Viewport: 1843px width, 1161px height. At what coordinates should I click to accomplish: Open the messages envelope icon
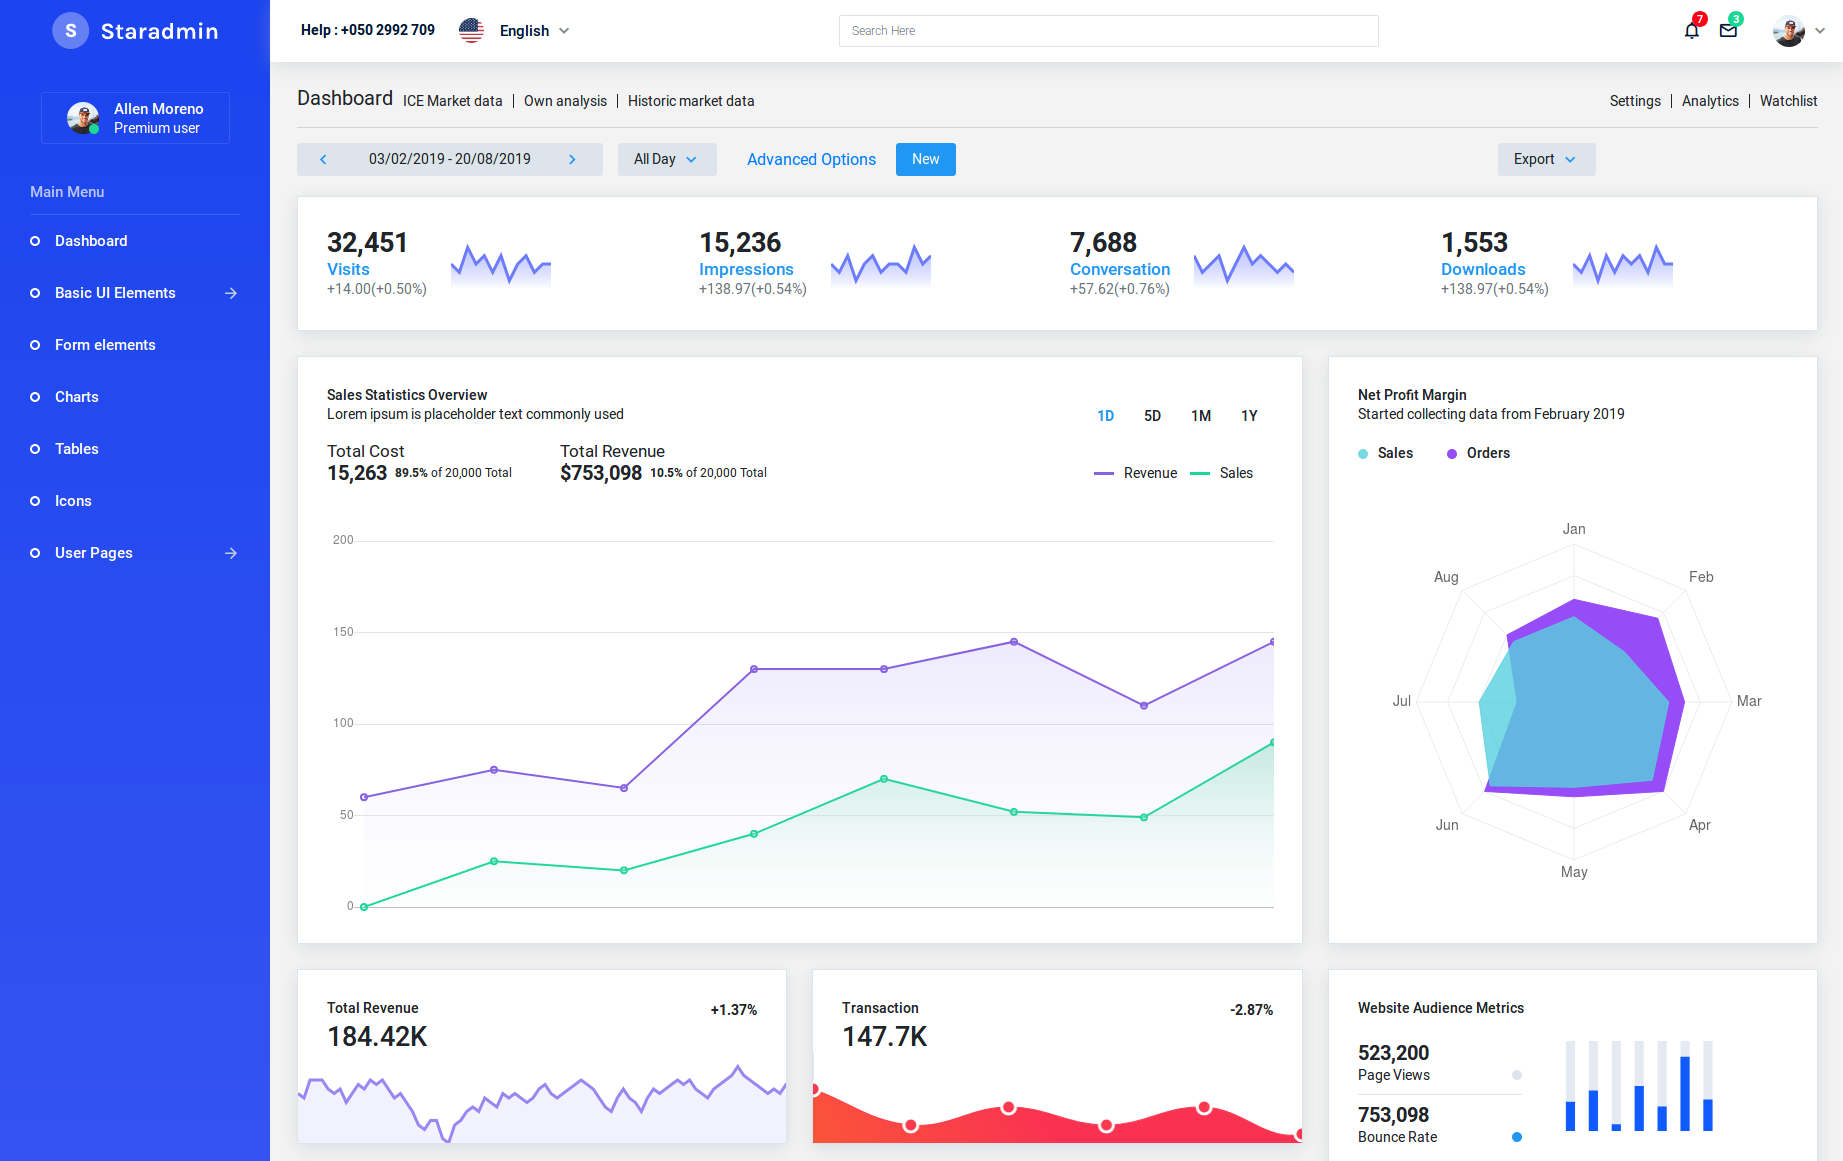pos(1729,31)
